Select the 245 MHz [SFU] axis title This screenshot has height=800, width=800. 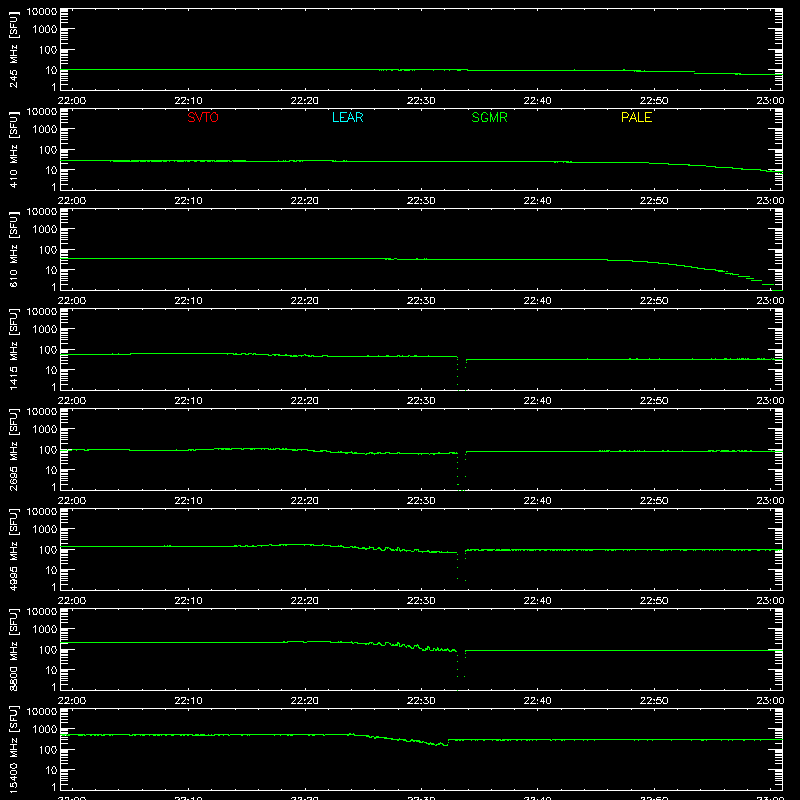[13, 49]
